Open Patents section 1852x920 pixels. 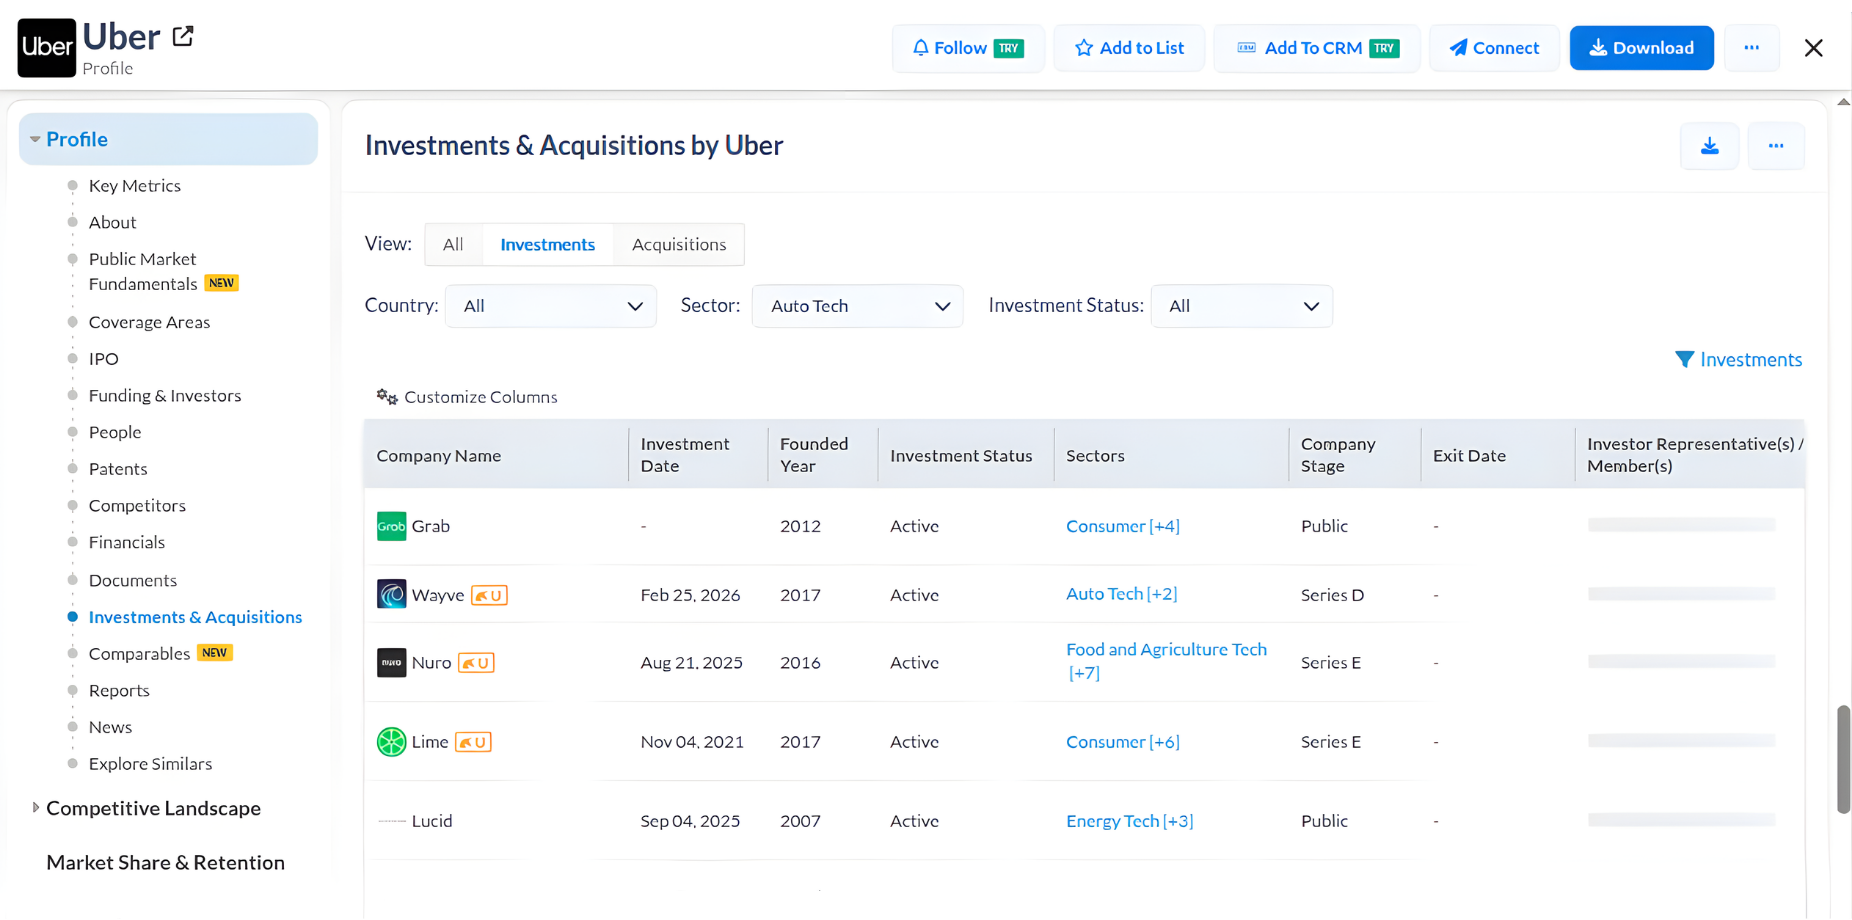coord(118,469)
